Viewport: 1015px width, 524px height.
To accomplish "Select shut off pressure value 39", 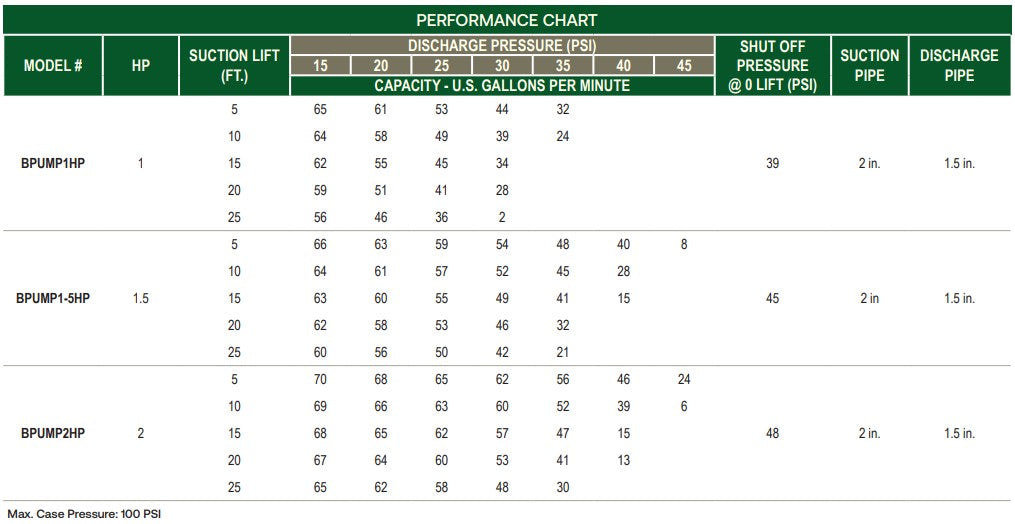I will pos(772,163).
